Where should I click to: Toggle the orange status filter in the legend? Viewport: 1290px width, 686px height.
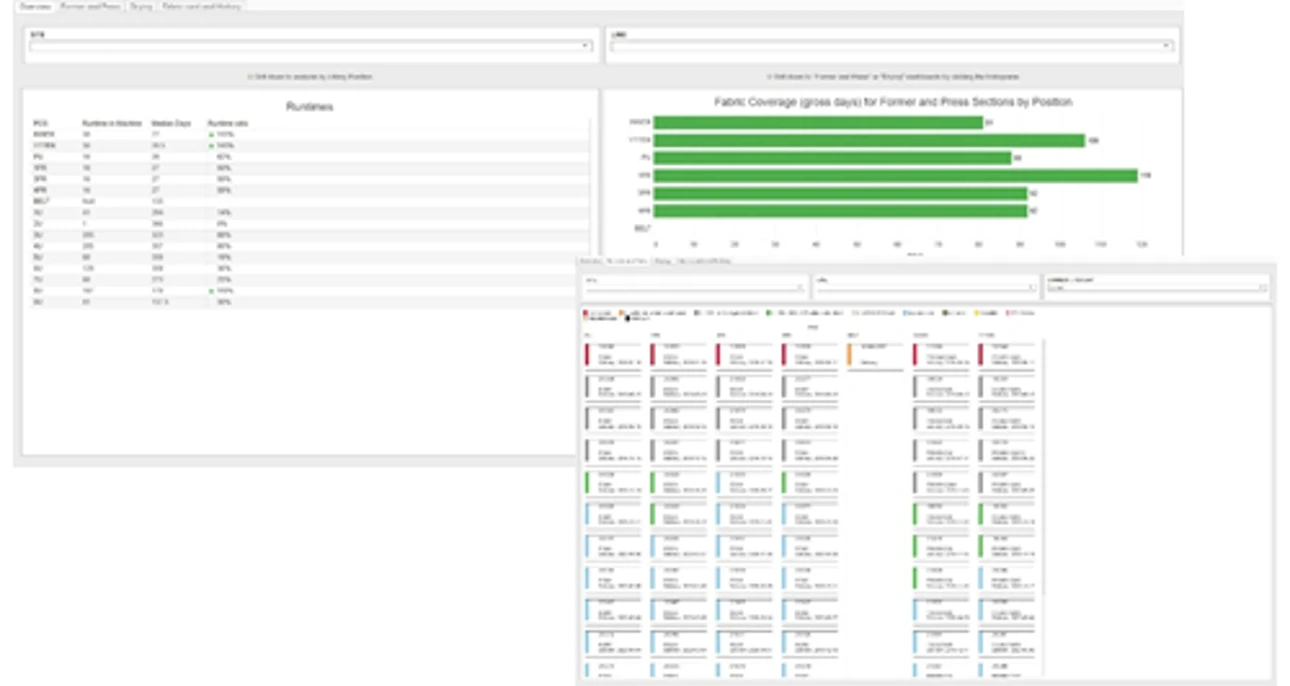[x=621, y=313]
